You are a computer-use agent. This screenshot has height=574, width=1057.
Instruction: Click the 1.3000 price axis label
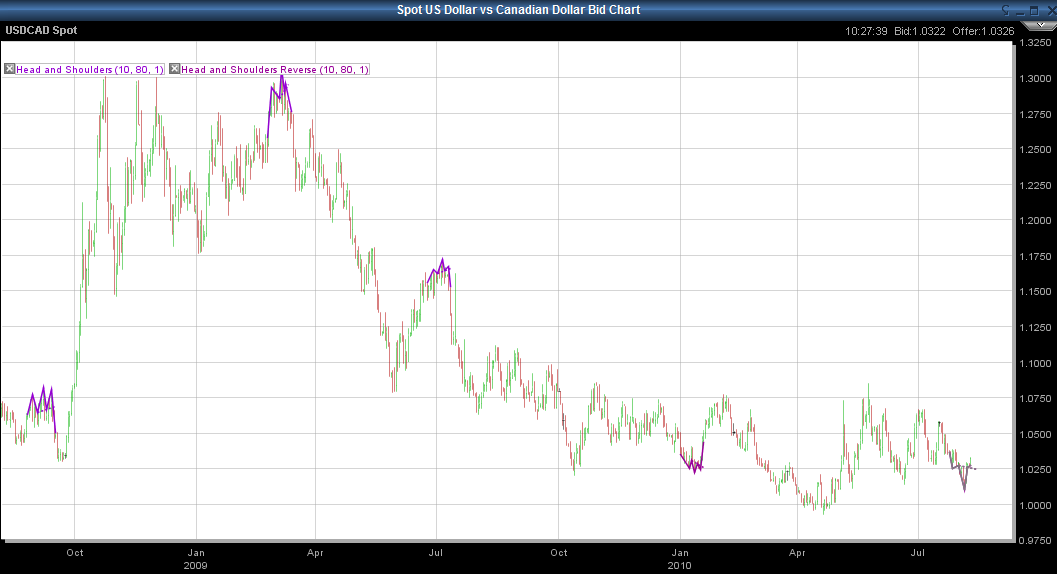click(1035, 78)
